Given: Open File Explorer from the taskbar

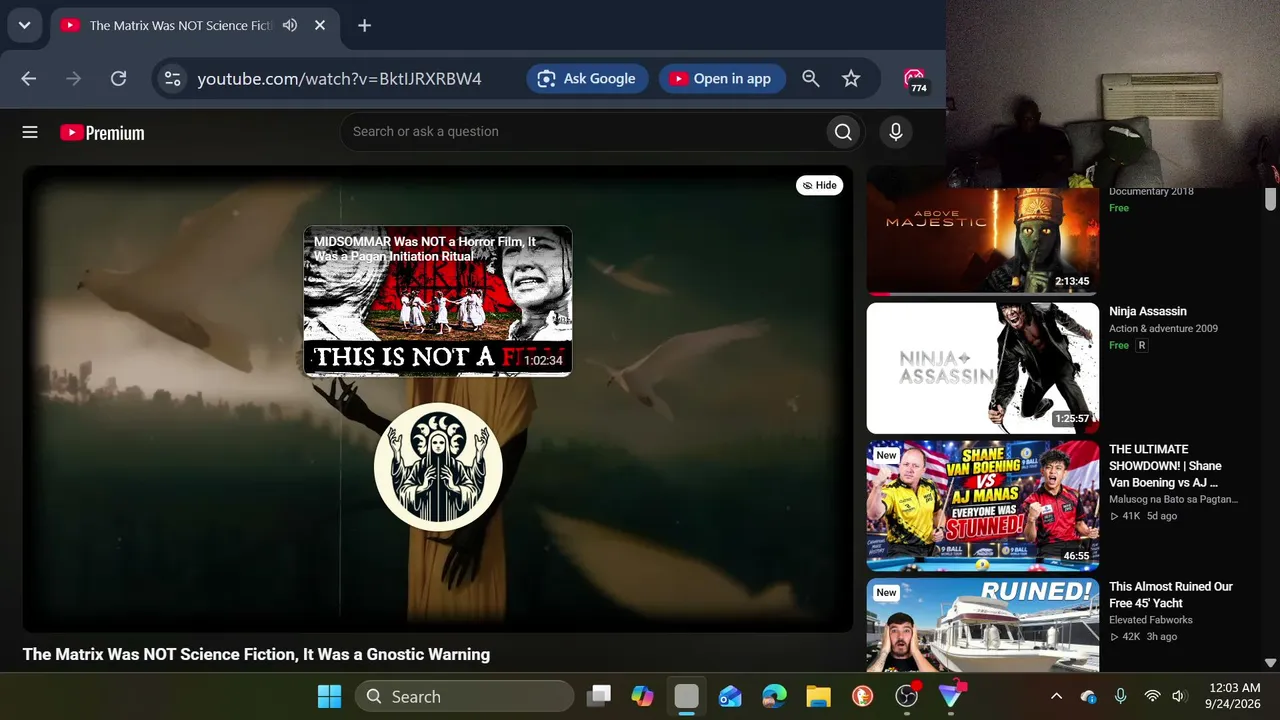Looking at the screenshot, I should (x=818, y=696).
